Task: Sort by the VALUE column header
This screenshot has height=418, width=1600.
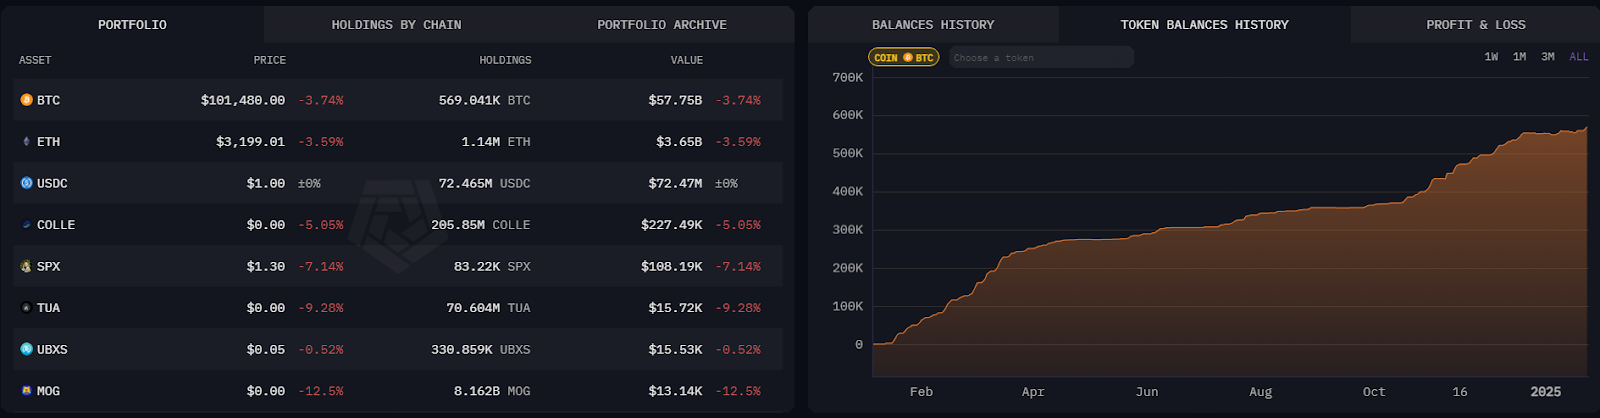Action: (686, 61)
